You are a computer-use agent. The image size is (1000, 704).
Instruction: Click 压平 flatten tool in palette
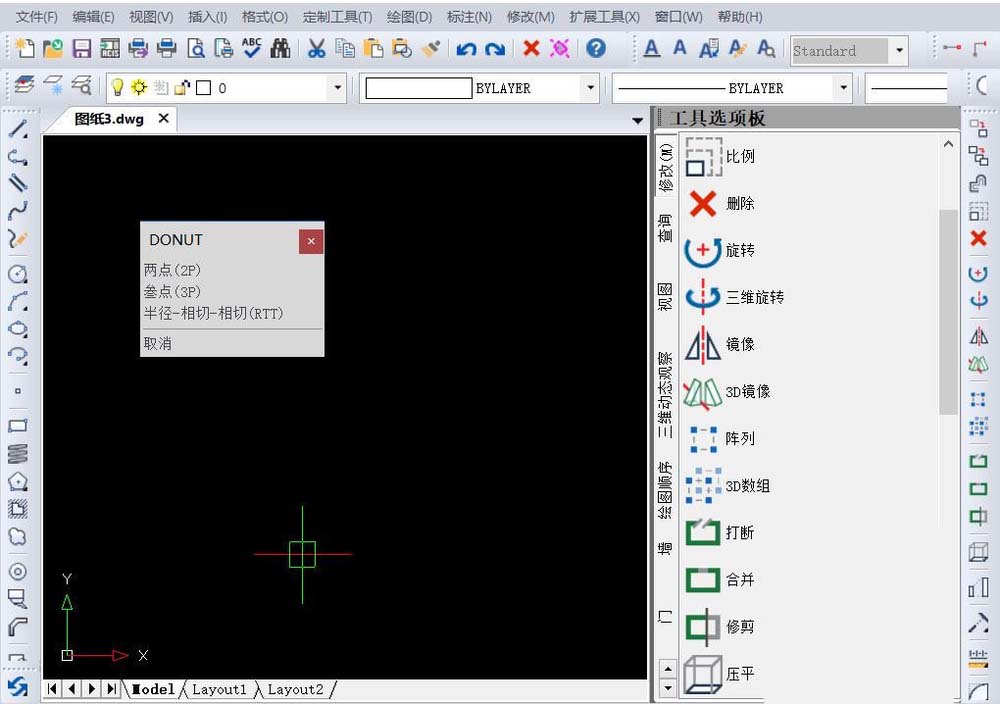point(721,674)
